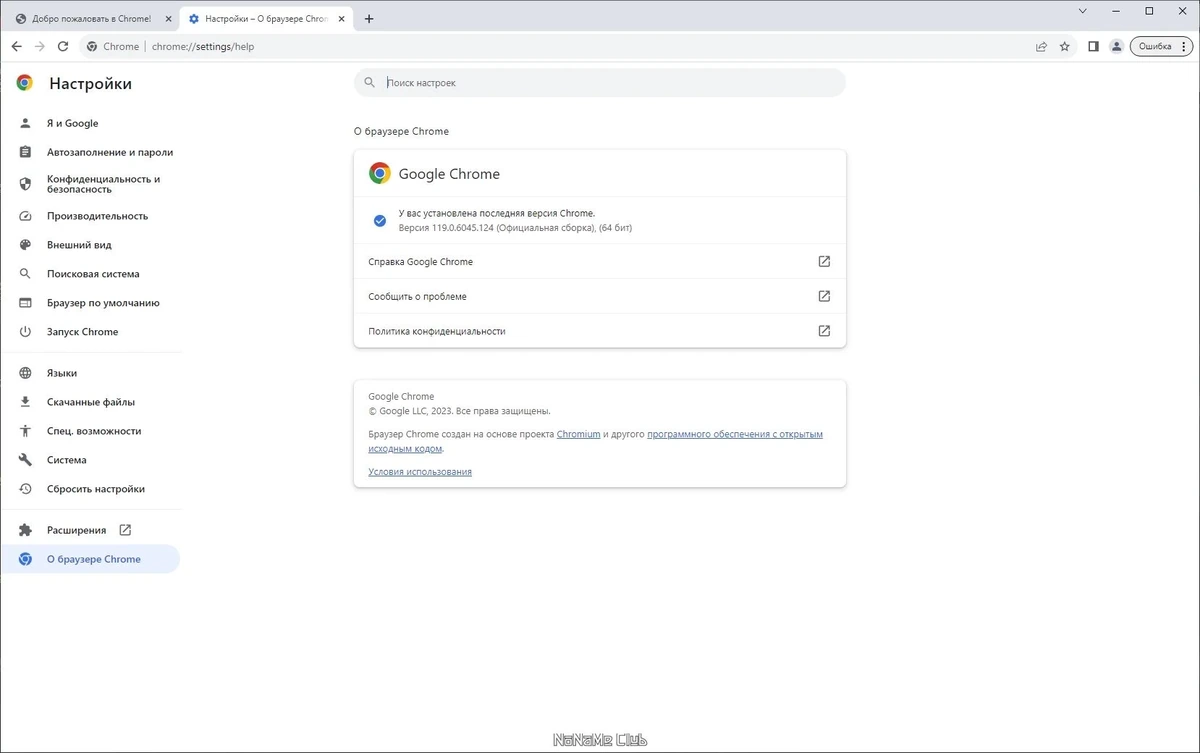
Task: Select О браузере Chrome sidebar item
Action: pos(90,559)
